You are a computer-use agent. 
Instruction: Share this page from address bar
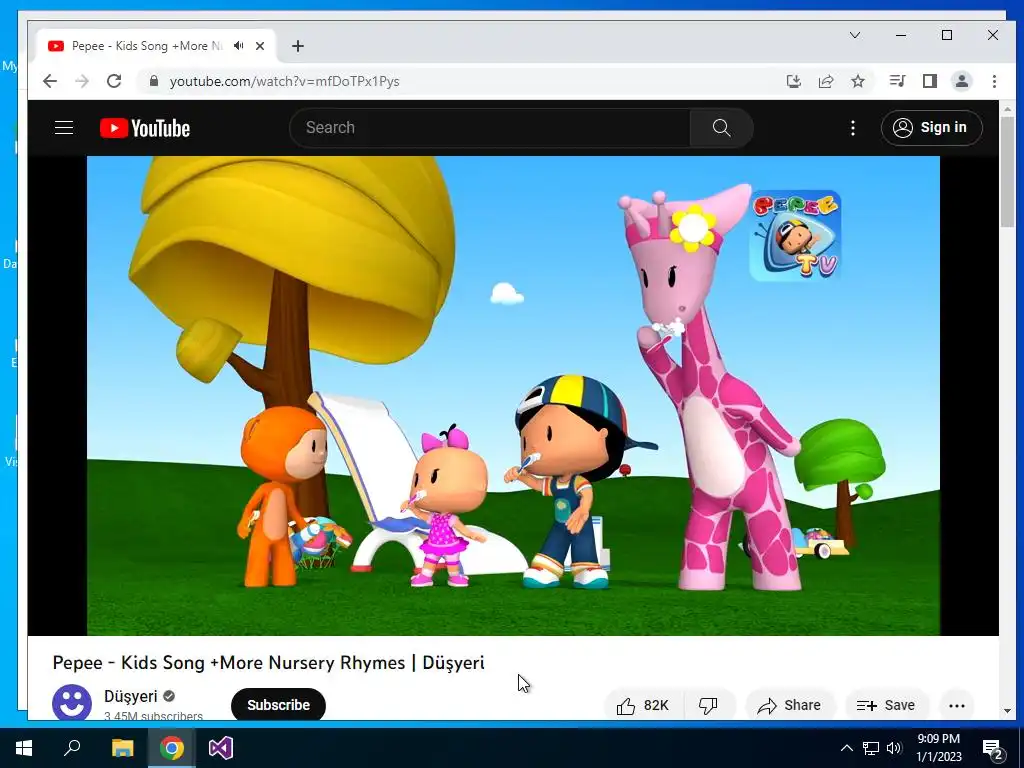point(825,81)
